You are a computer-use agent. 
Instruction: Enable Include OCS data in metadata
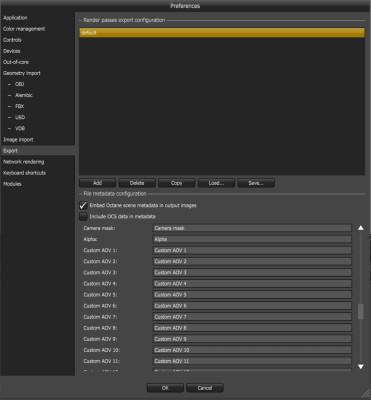(83, 217)
